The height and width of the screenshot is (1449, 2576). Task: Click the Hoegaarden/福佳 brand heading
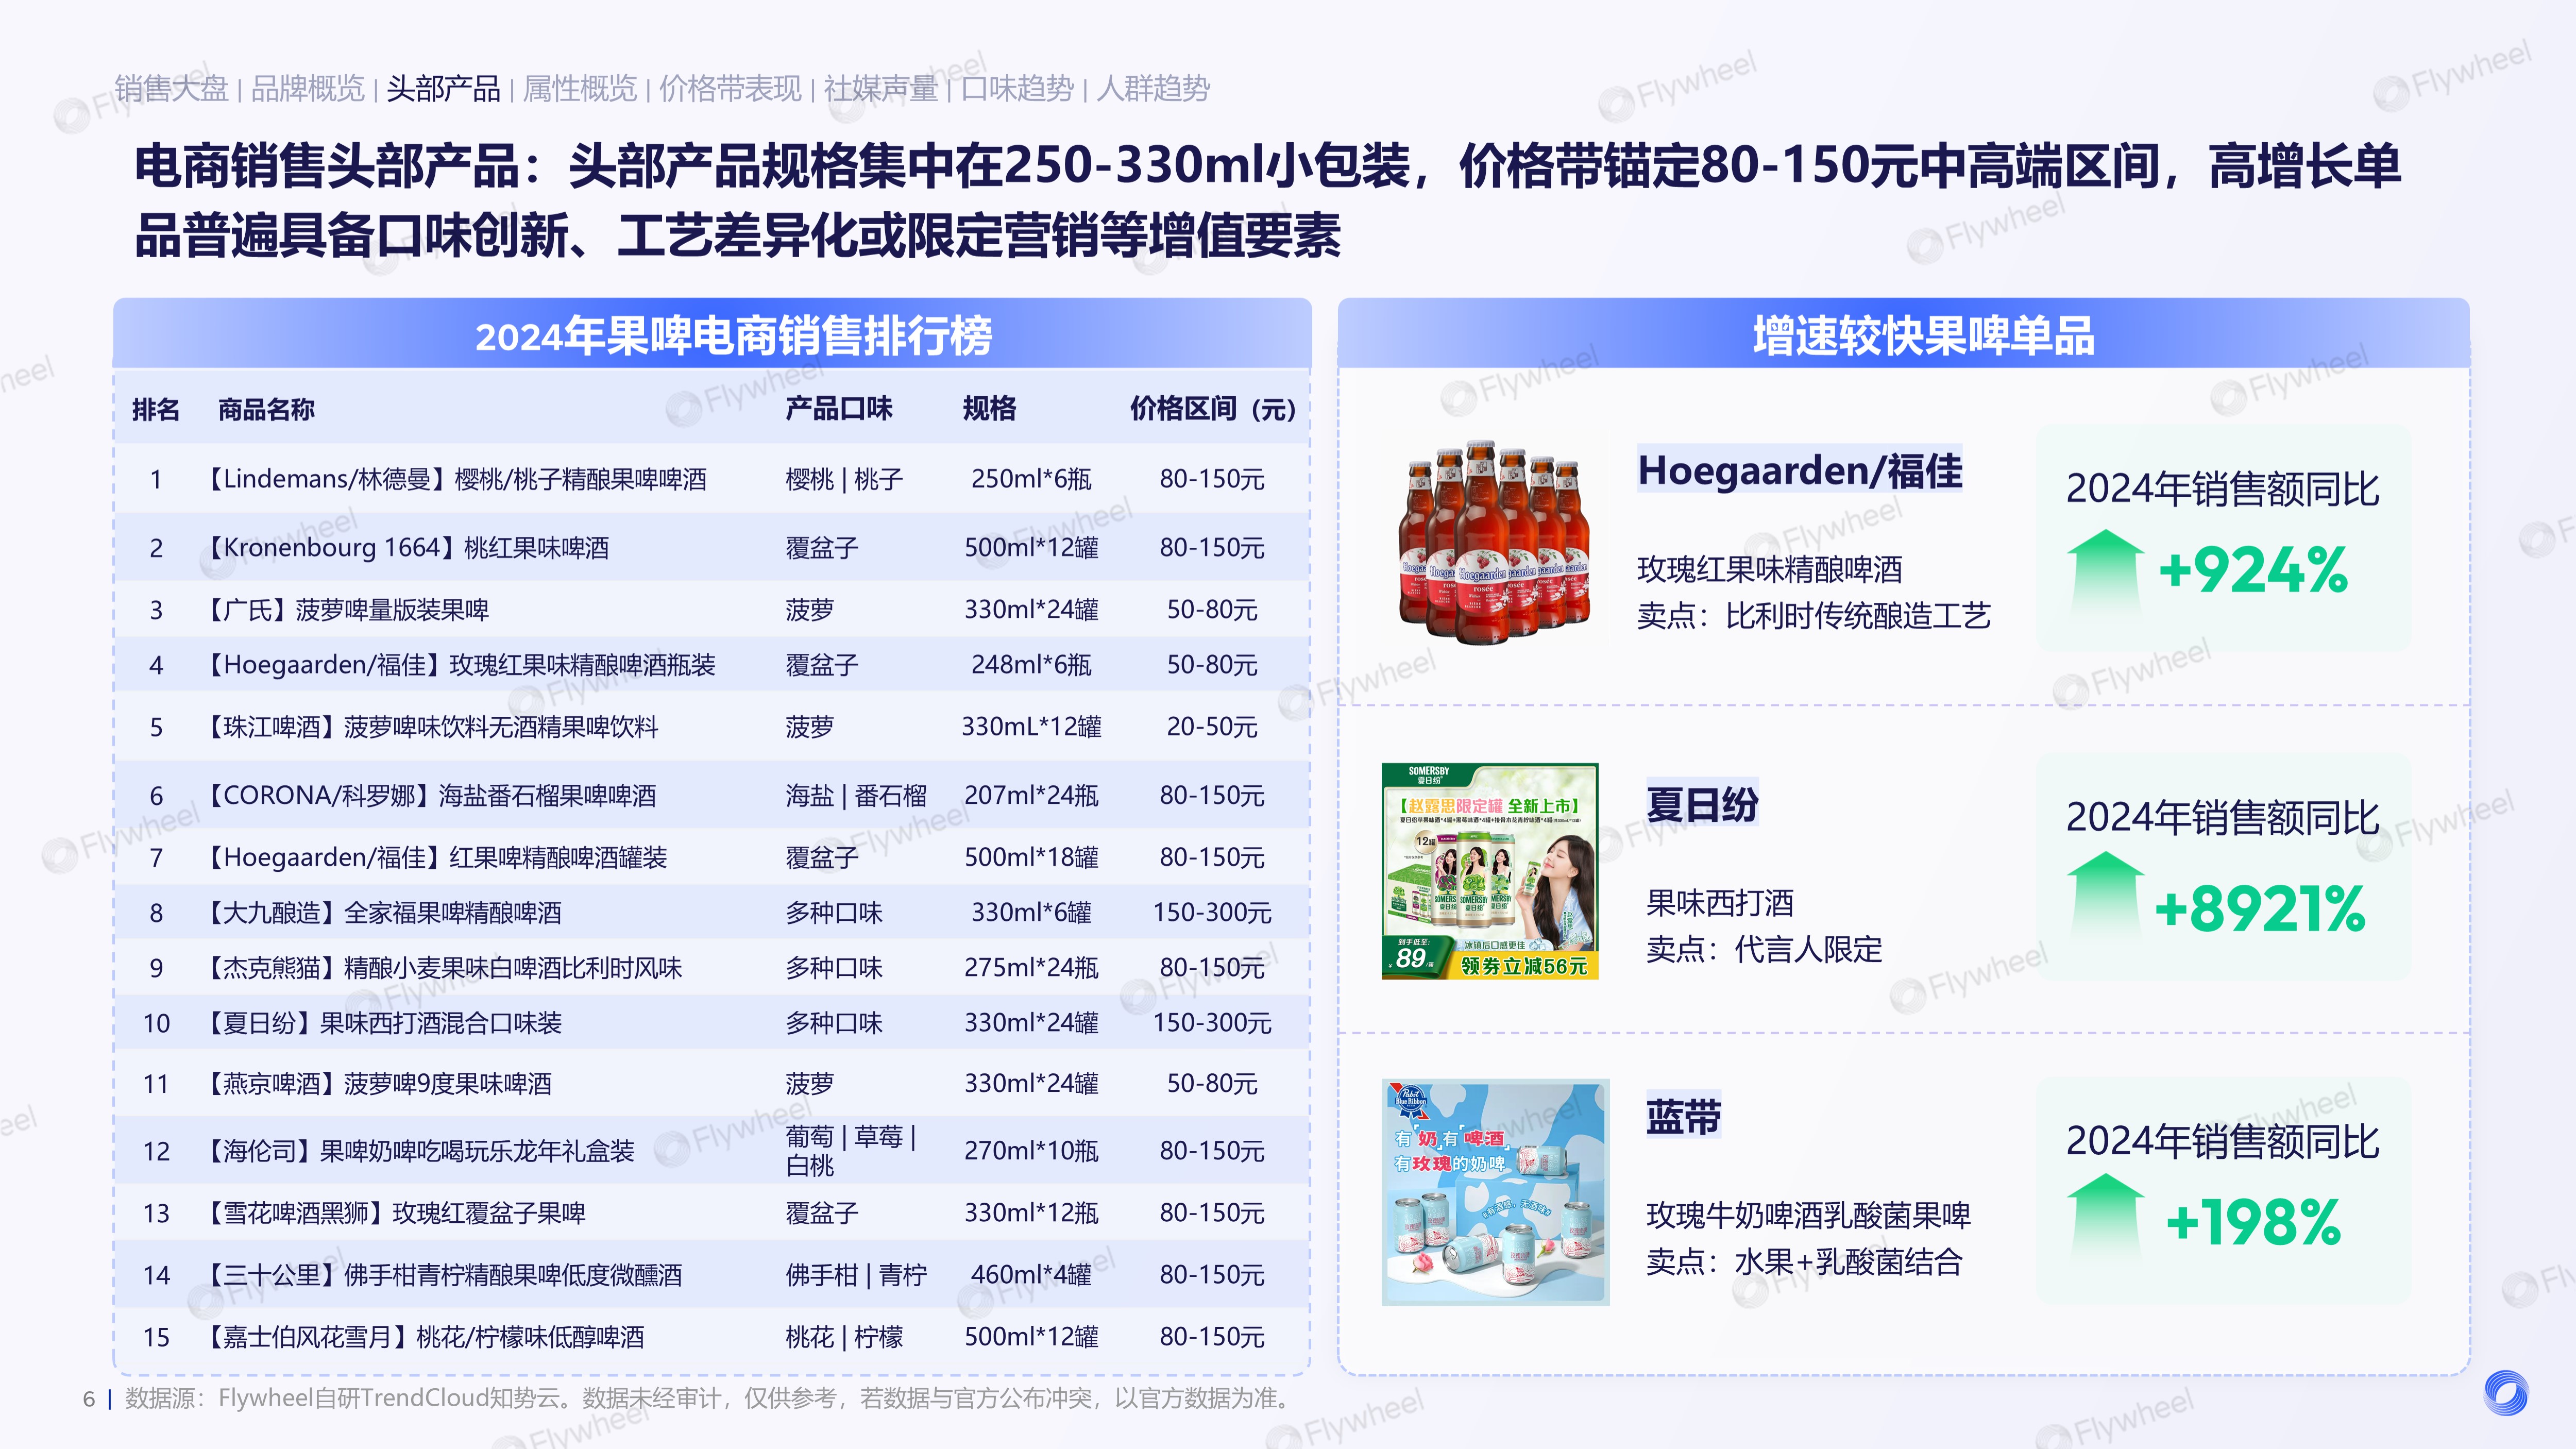(1800, 470)
